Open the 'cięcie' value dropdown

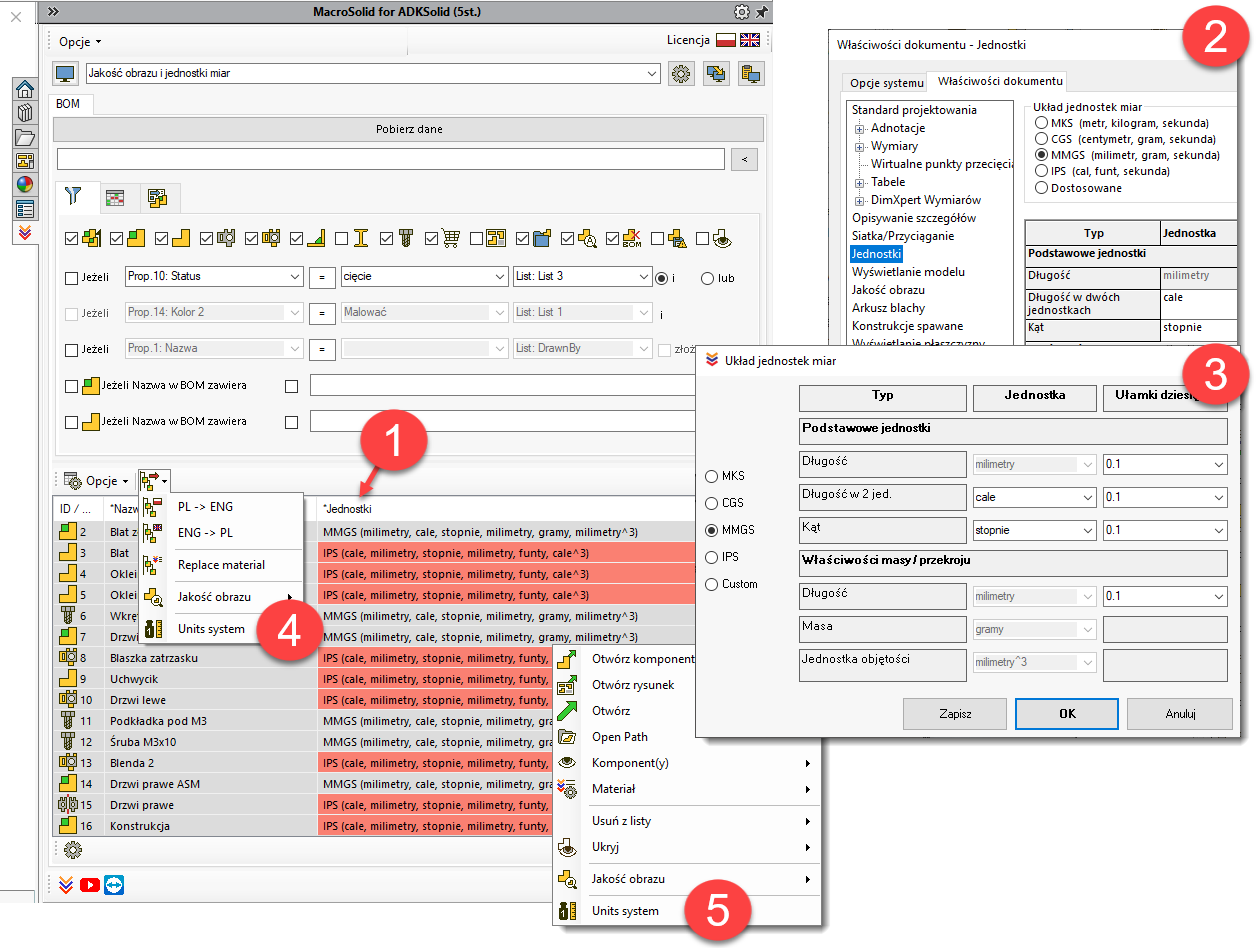pos(424,276)
